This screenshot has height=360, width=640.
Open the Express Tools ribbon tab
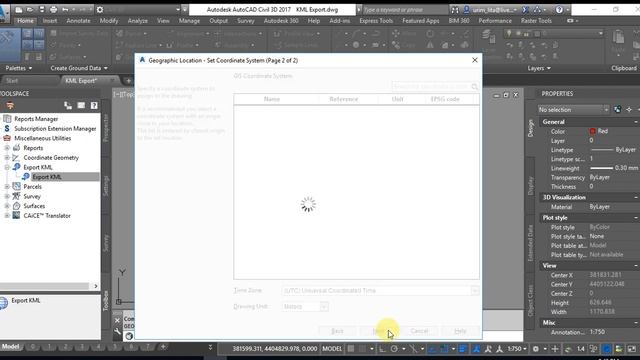pyautogui.click(x=376, y=20)
